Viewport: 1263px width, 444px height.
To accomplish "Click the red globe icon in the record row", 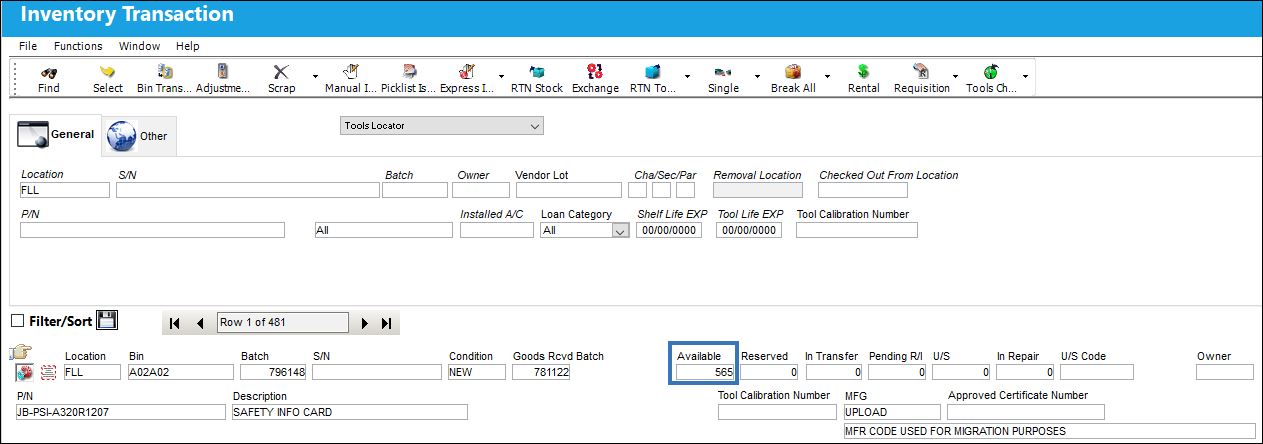I will click(x=25, y=372).
